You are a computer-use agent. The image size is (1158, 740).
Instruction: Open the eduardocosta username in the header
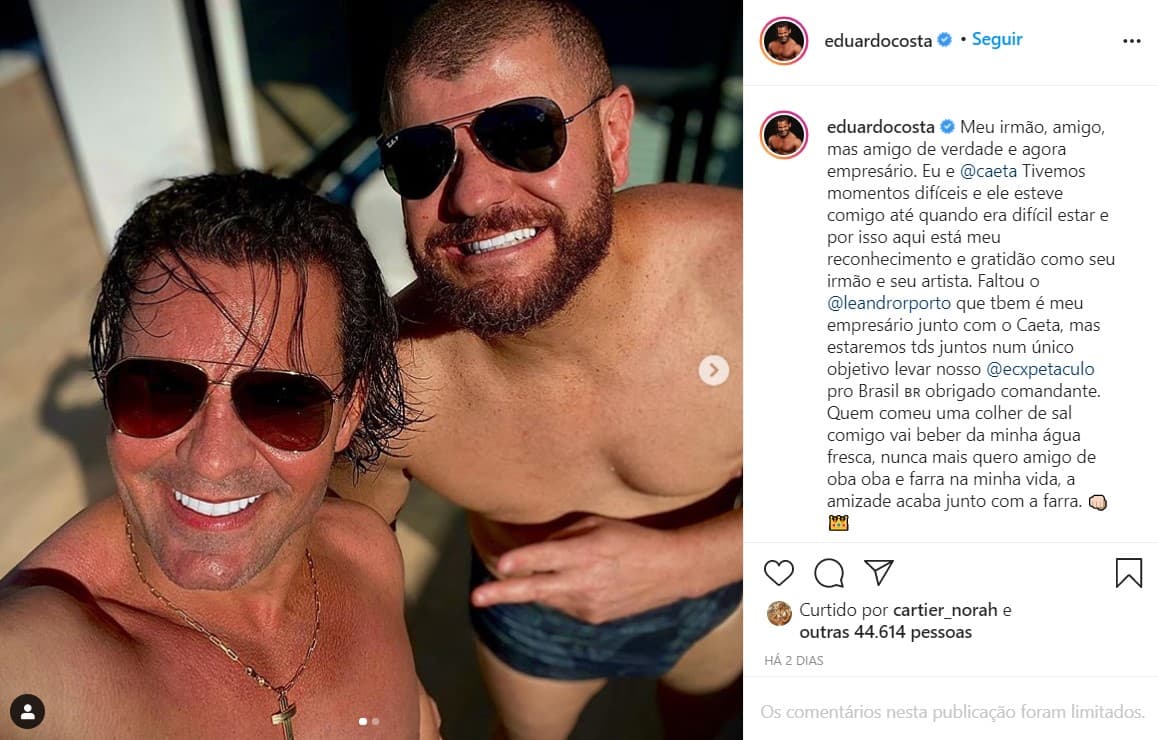coord(878,41)
